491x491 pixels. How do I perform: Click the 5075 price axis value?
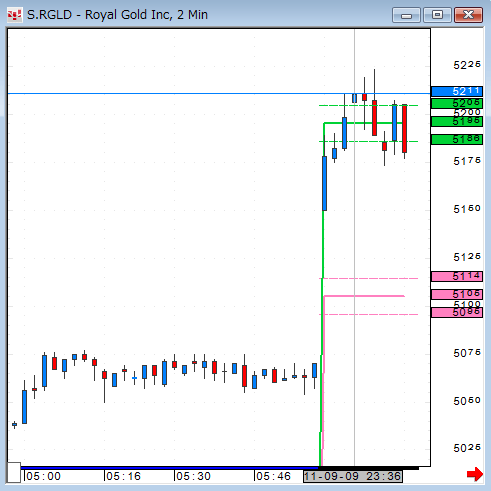coord(467,353)
